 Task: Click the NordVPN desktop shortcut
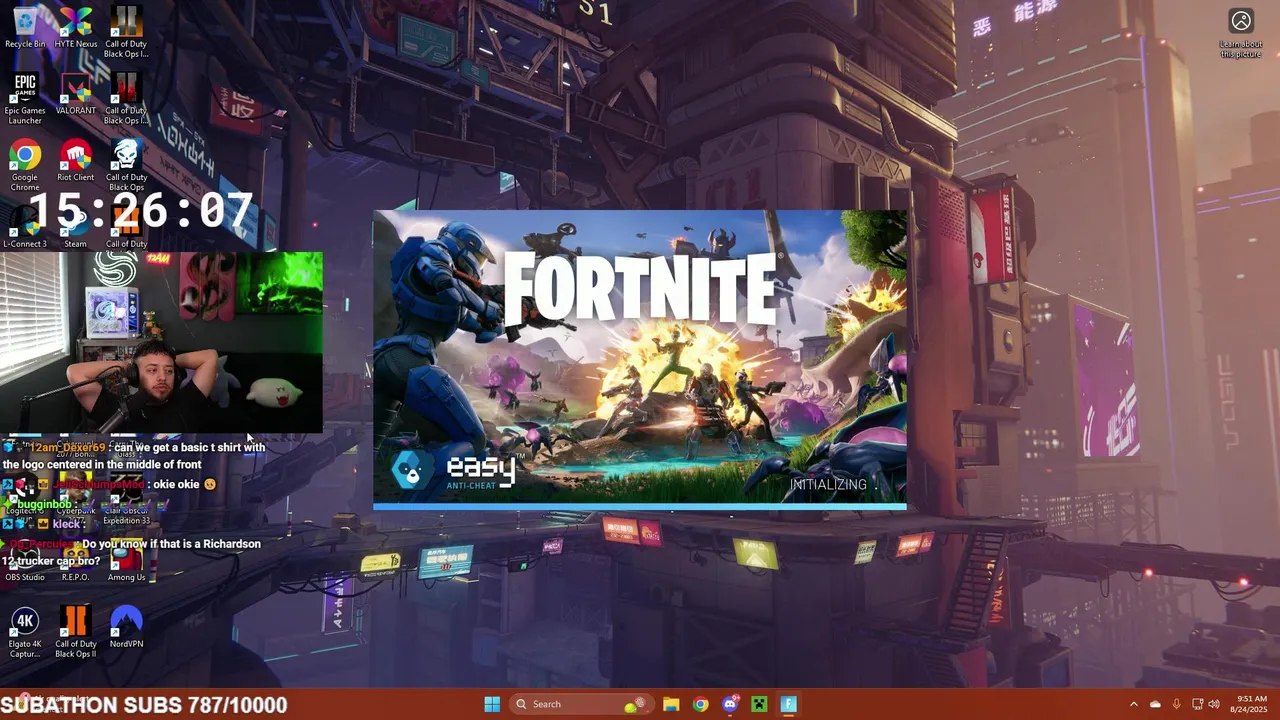(126, 628)
